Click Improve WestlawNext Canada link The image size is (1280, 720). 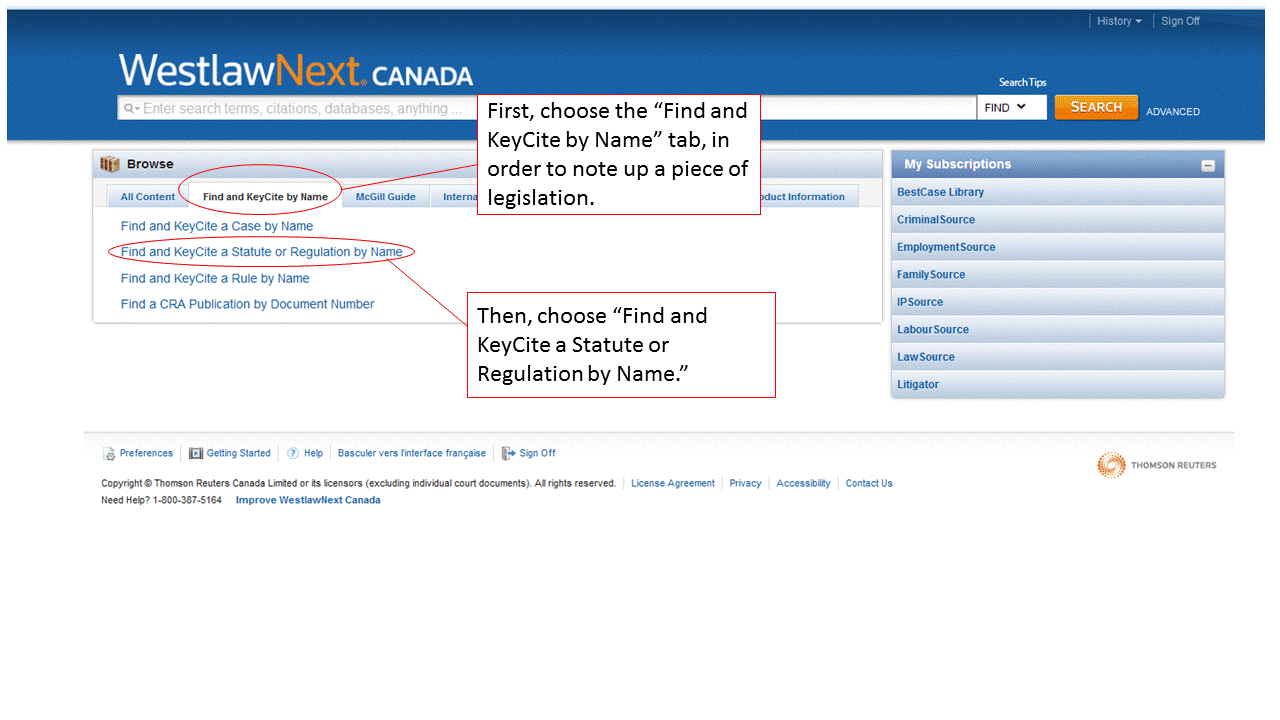click(308, 500)
